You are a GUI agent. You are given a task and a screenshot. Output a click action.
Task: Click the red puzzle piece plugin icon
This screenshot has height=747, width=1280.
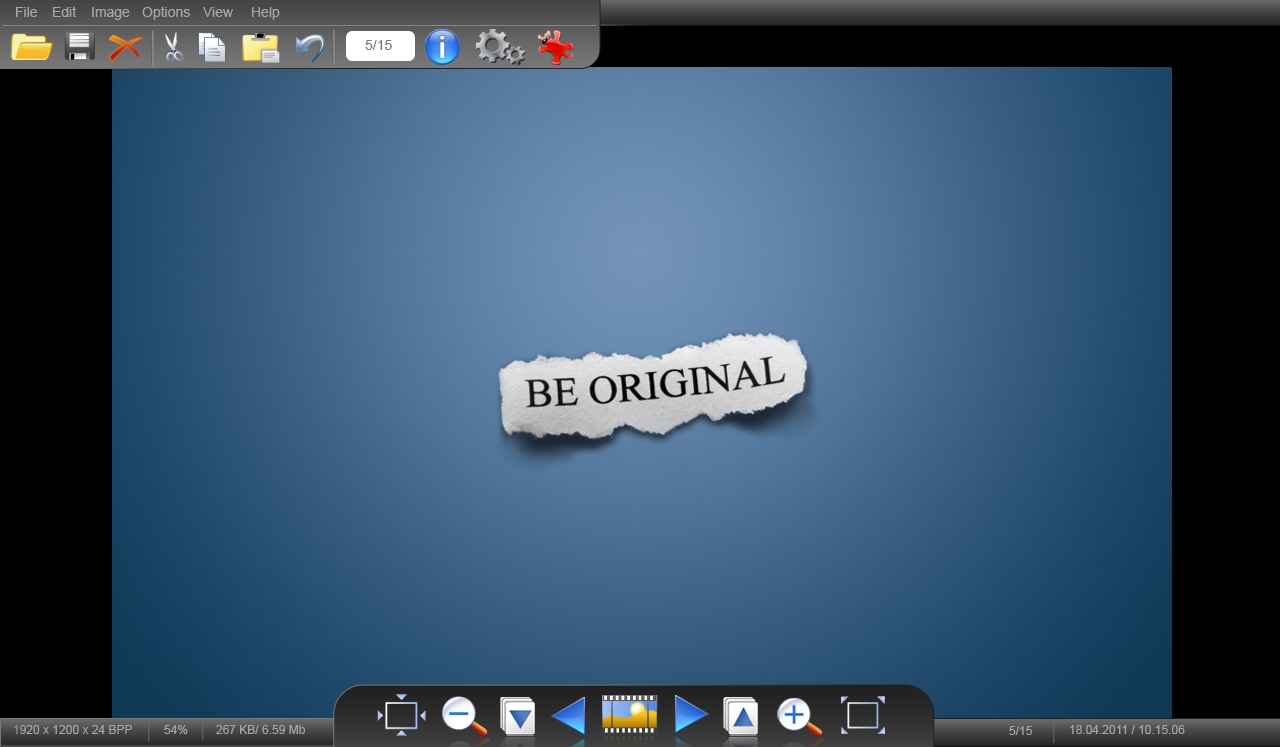click(555, 47)
